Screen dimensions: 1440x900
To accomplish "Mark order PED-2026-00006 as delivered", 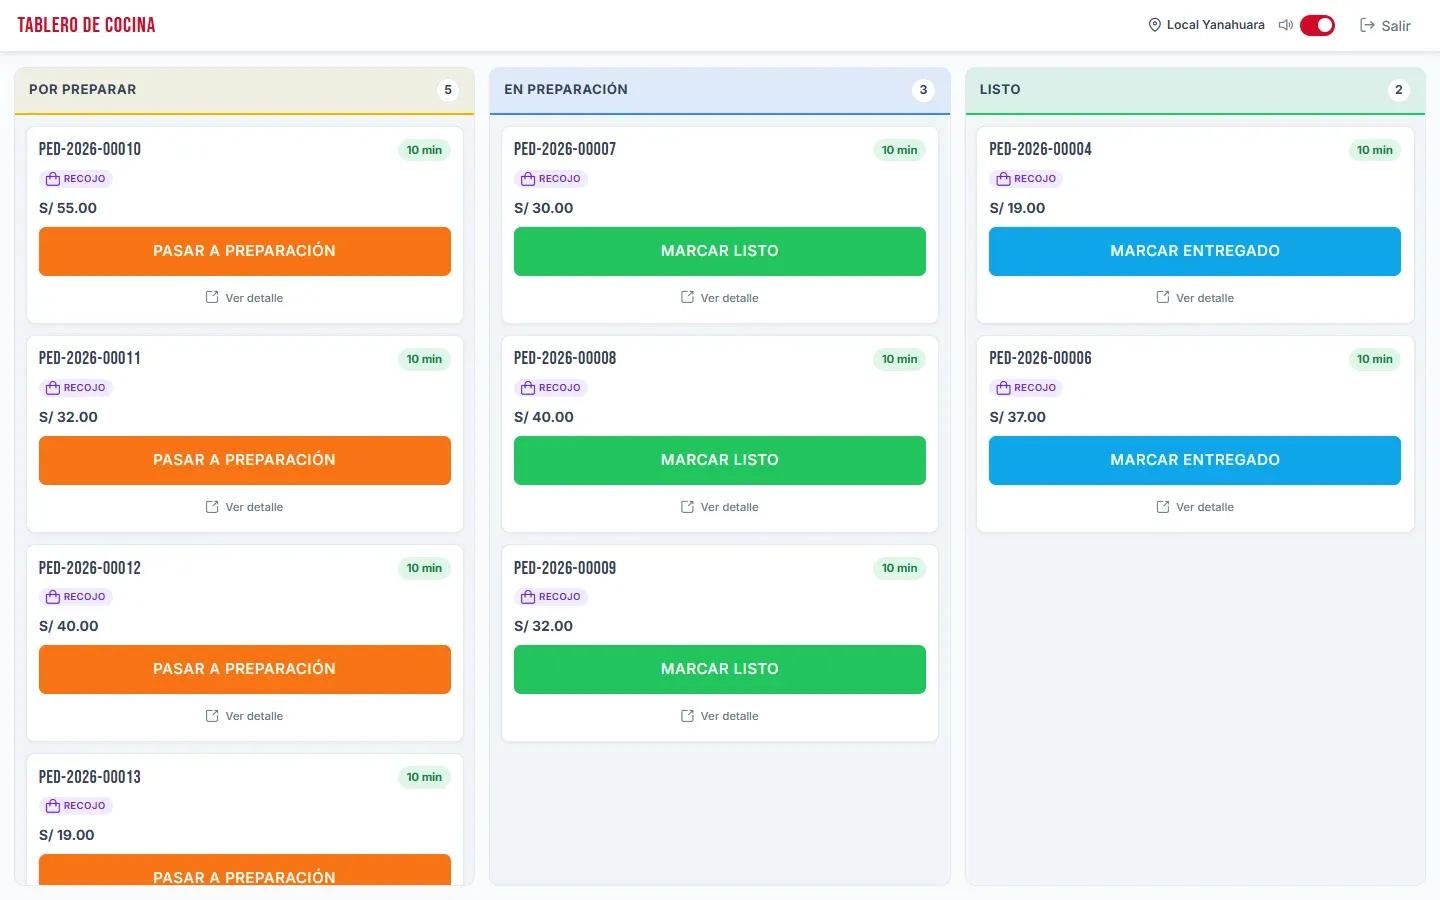I will point(1195,460).
